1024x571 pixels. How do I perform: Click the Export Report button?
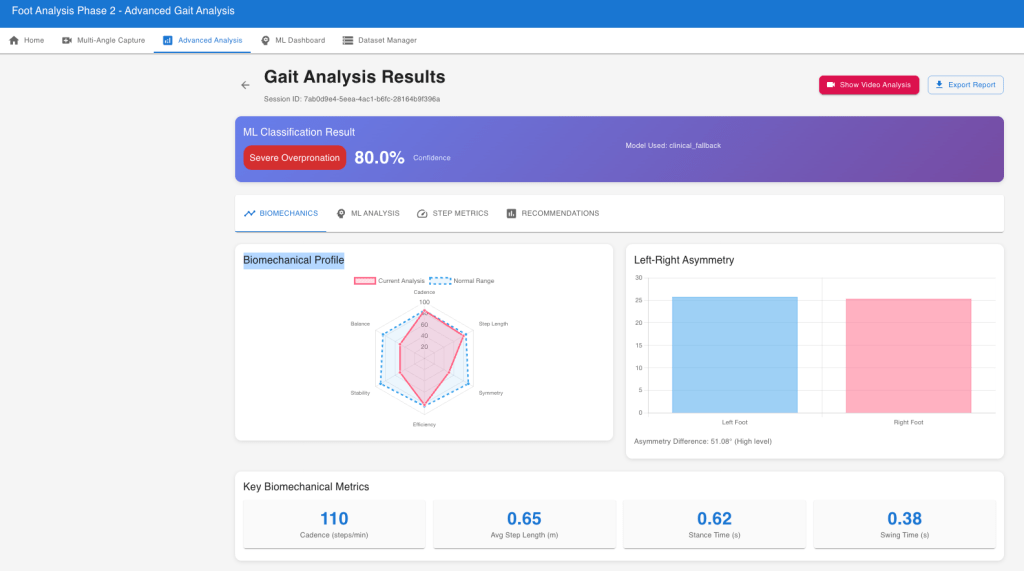(x=965, y=85)
